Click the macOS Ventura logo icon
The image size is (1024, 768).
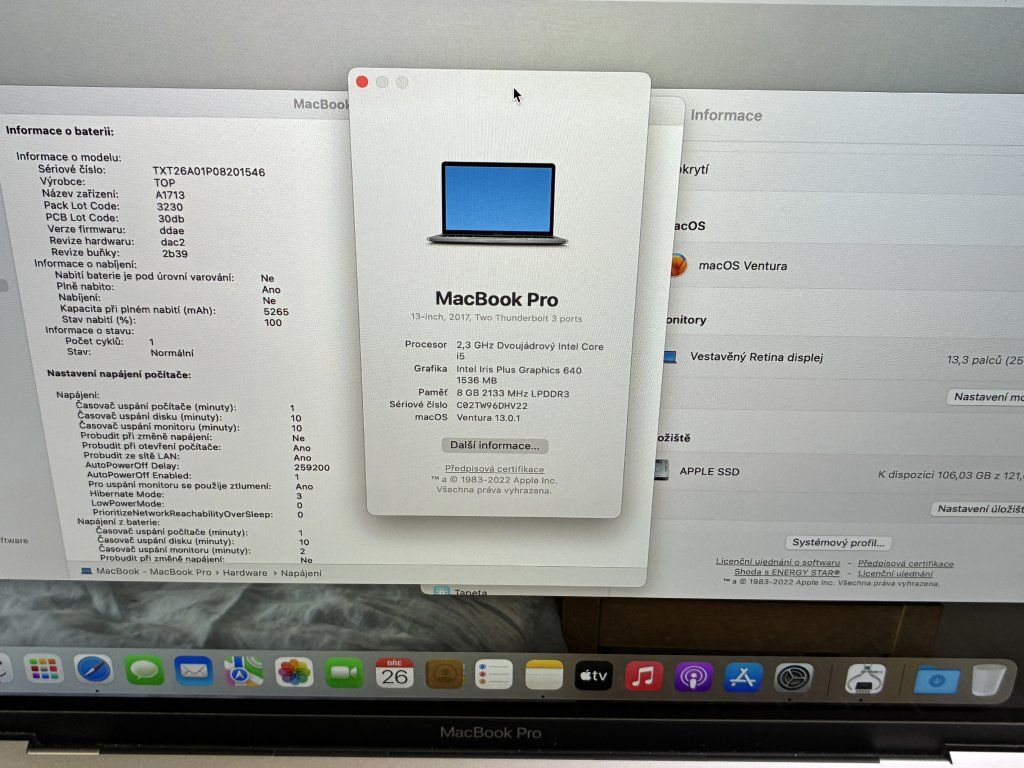[x=678, y=264]
